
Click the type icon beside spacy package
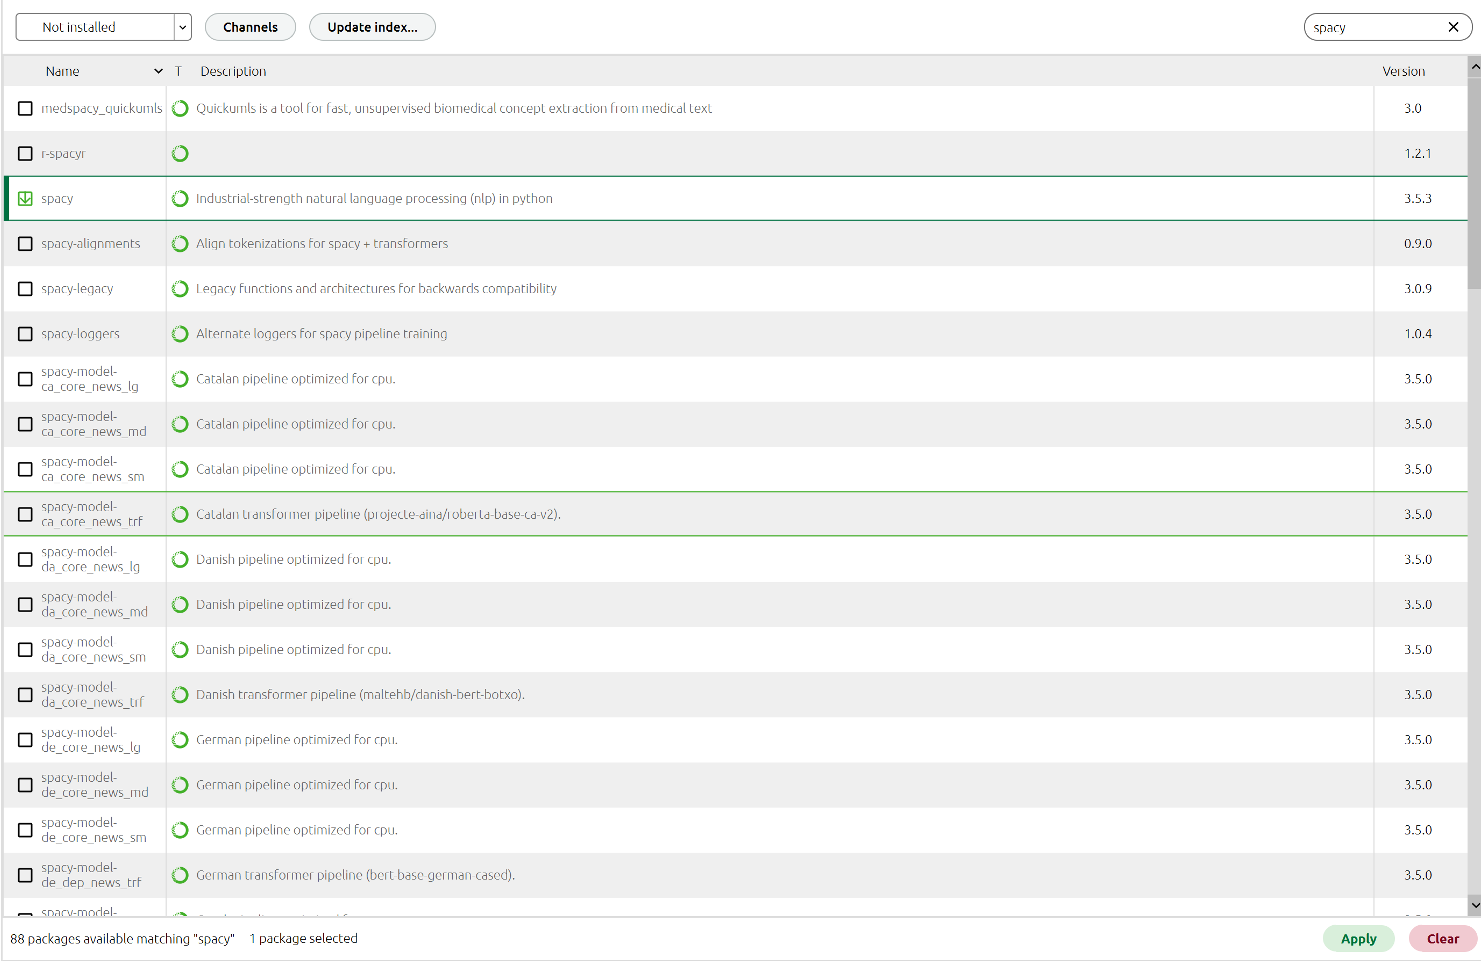tap(180, 199)
